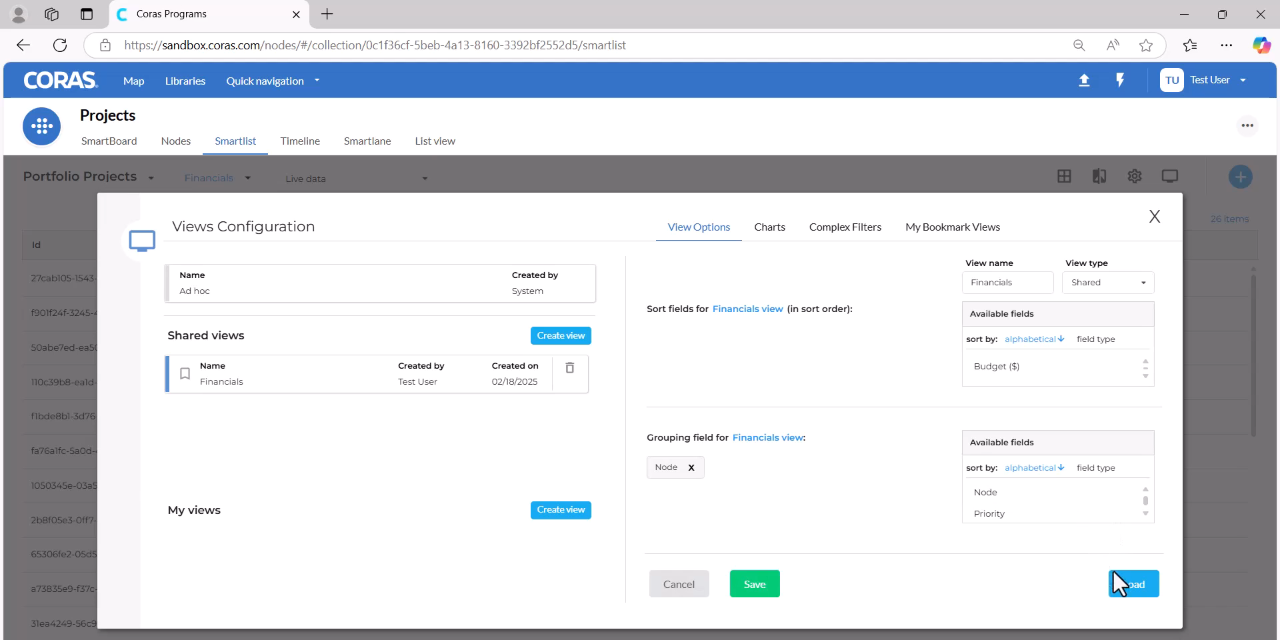Click the CORAS logo

pyautogui.click(x=61, y=80)
